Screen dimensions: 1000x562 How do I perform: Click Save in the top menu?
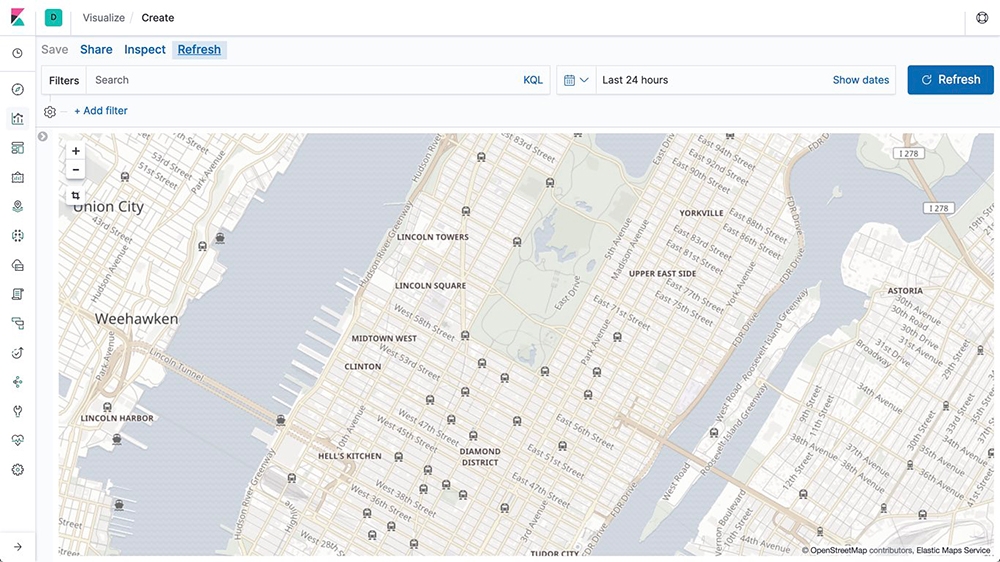[x=55, y=50]
